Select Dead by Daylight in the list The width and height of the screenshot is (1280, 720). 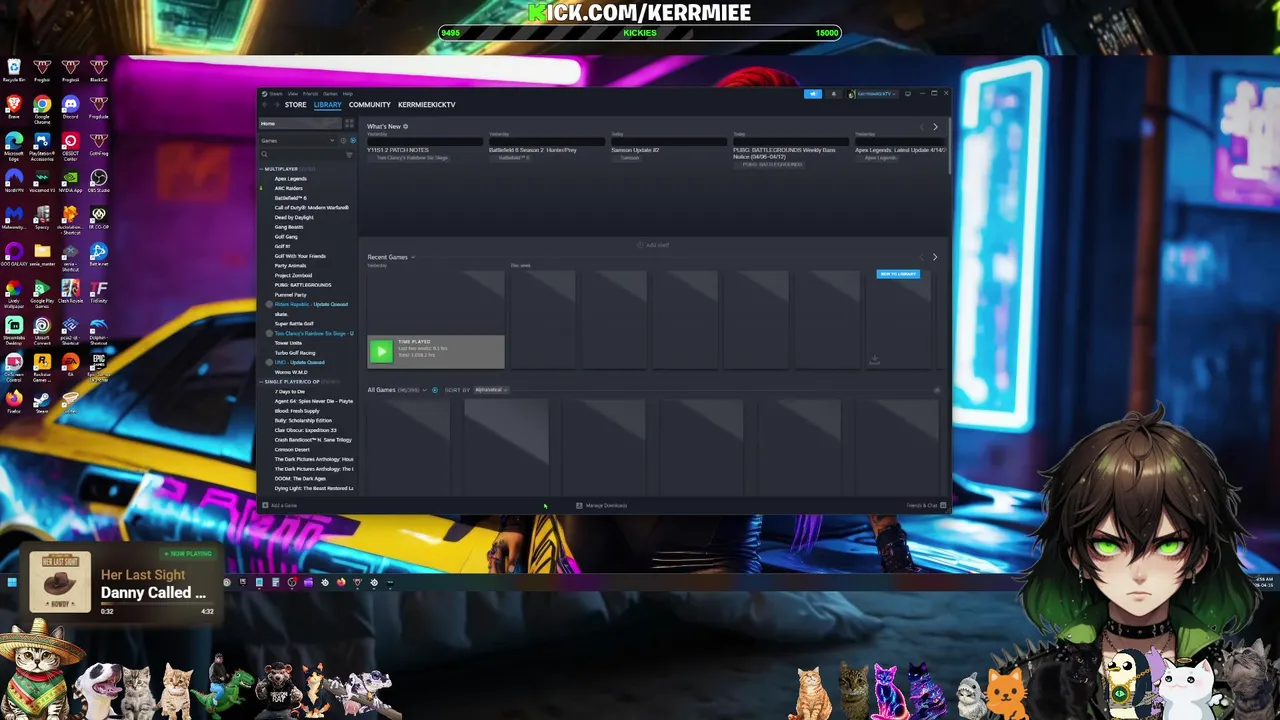click(294, 217)
